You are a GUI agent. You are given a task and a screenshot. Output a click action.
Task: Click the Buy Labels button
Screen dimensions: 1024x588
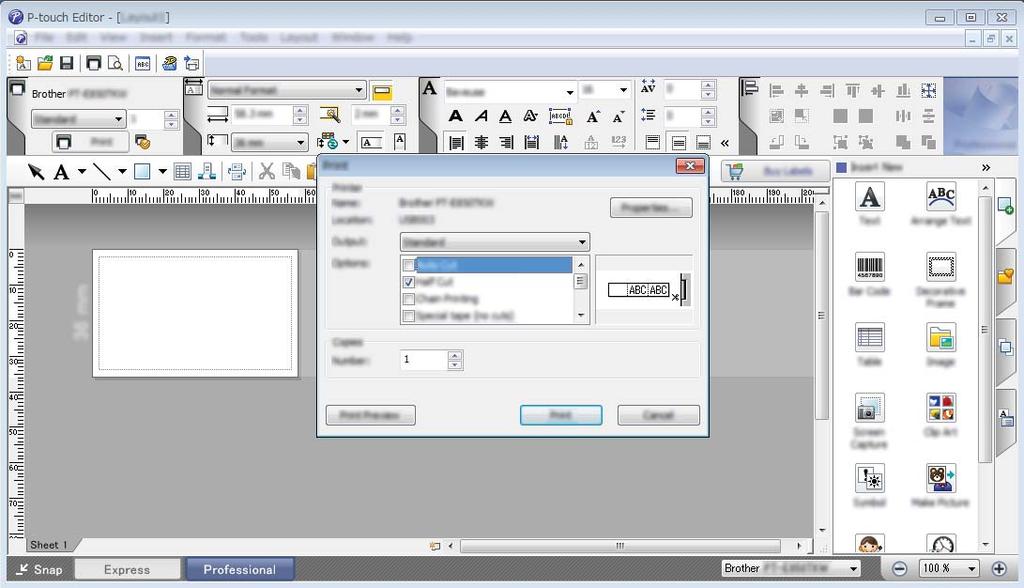(775, 171)
